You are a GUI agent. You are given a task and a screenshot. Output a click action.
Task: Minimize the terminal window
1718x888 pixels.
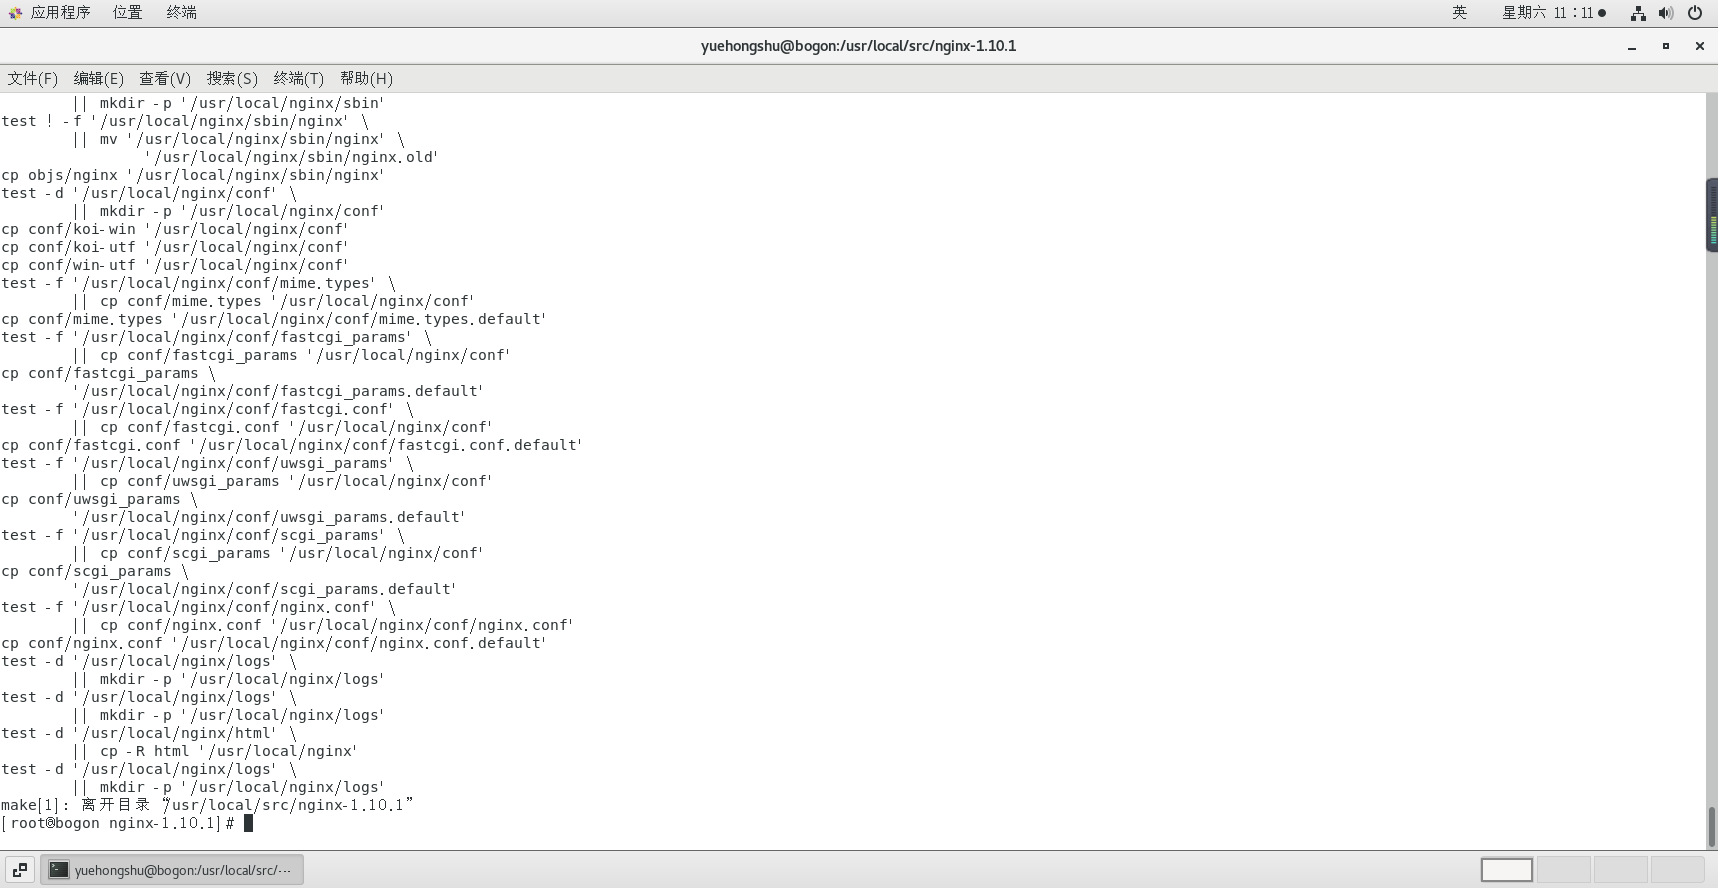coord(1632,46)
